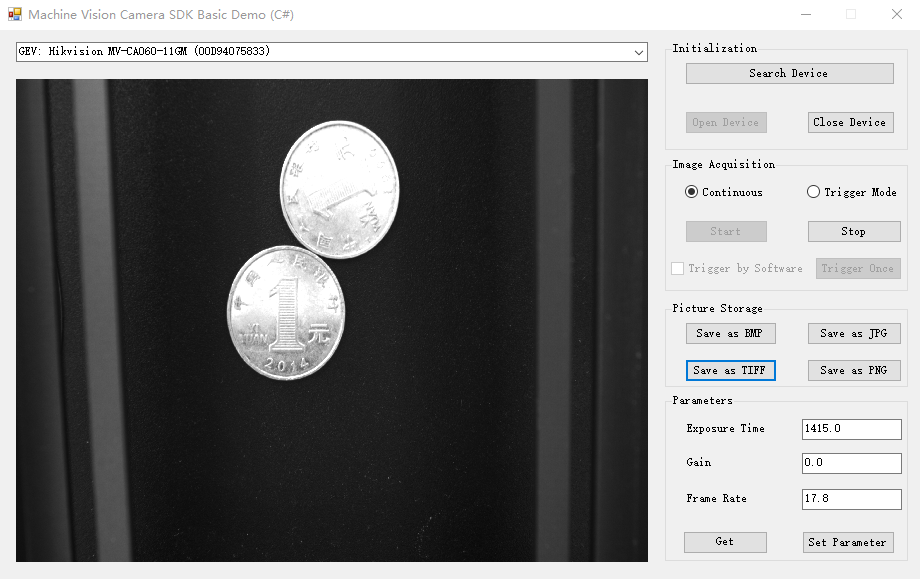Save the picture as TIFF
Image resolution: width=920 pixels, height=579 pixels.
730,370
